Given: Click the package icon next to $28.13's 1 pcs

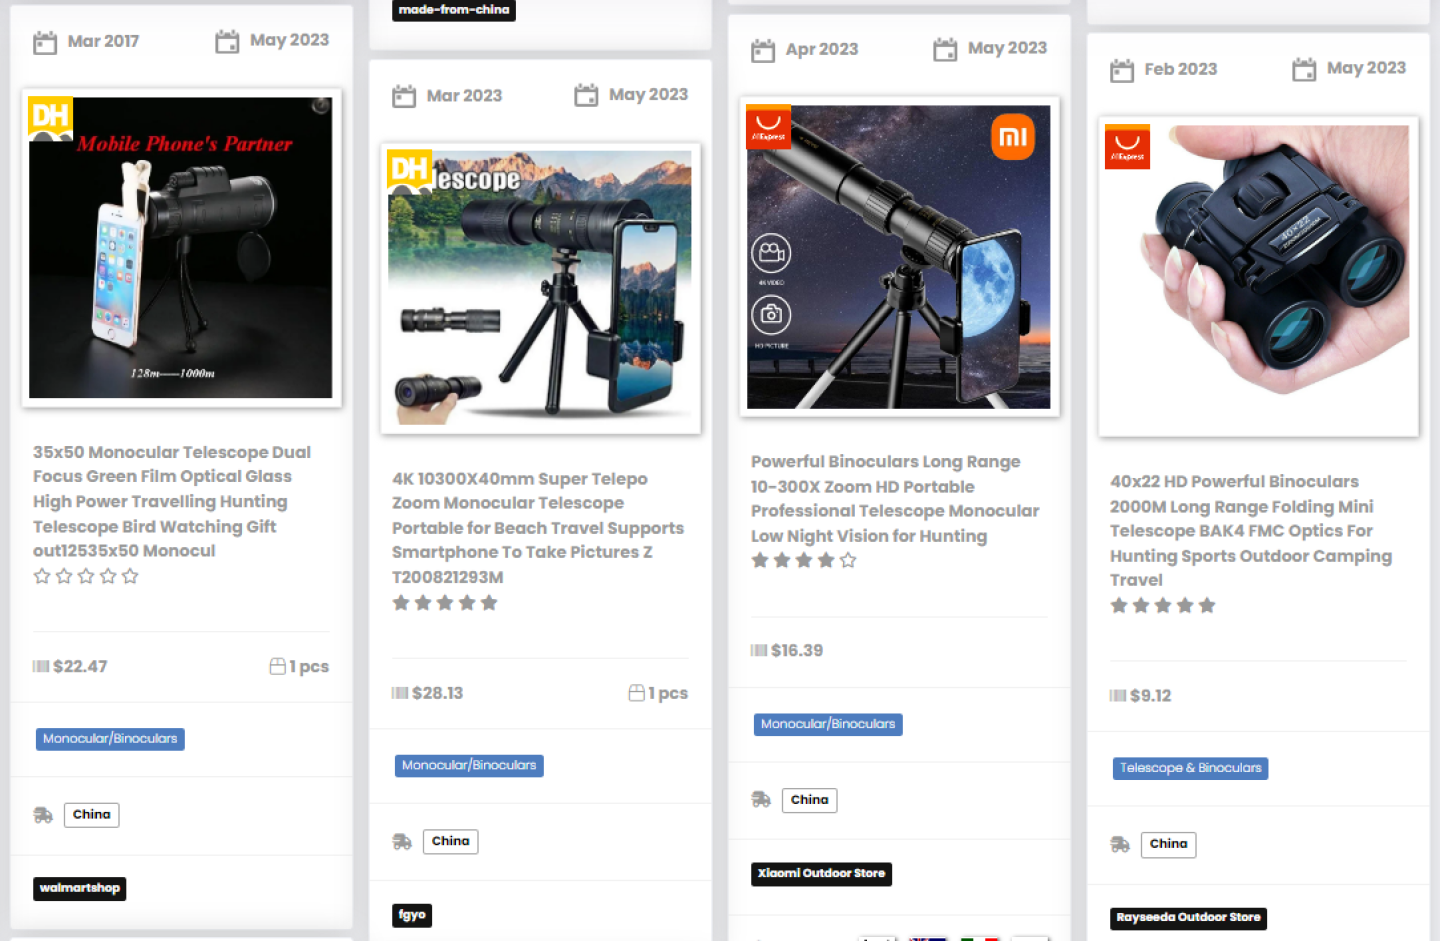Looking at the screenshot, I should pos(636,693).
